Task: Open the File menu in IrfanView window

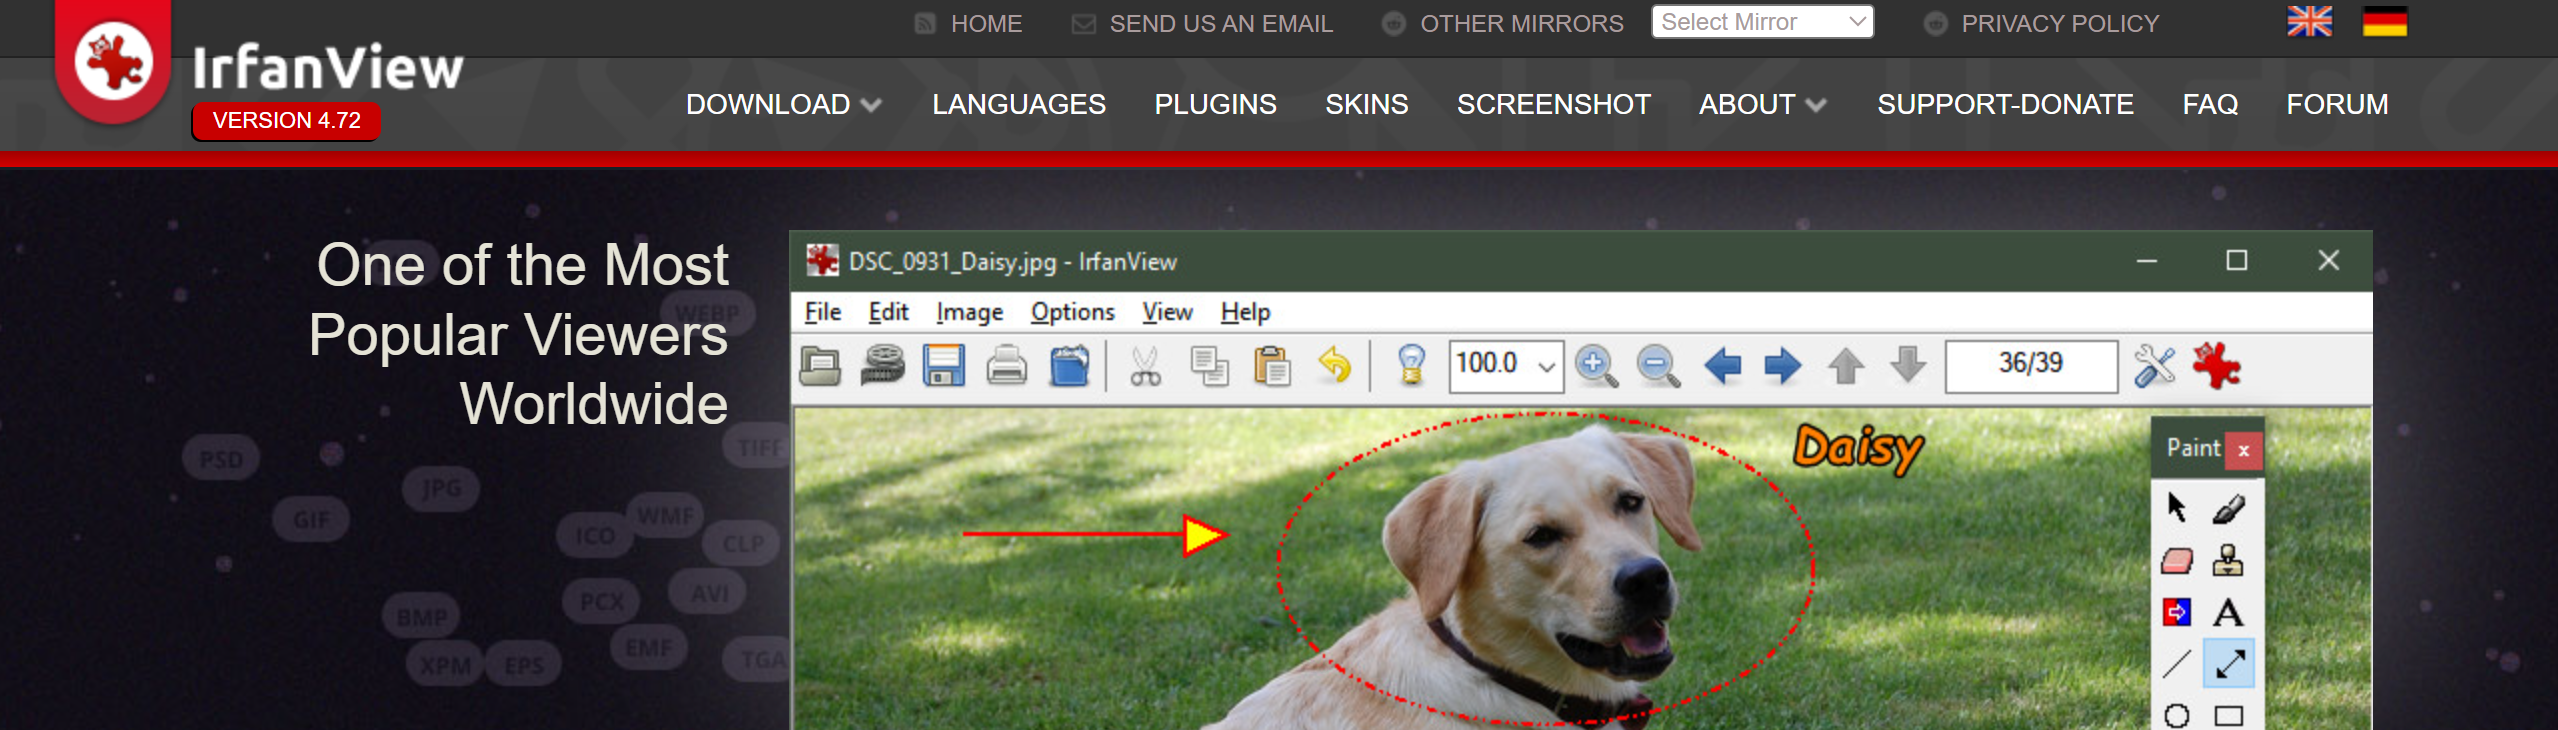Action: point(822,313)
